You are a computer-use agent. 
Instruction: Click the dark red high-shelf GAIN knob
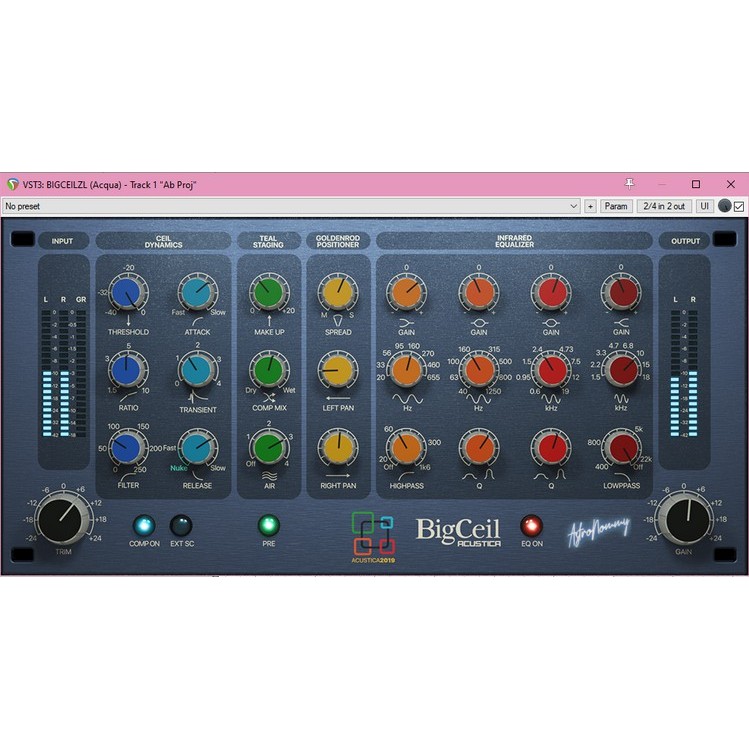click(621, 292)
